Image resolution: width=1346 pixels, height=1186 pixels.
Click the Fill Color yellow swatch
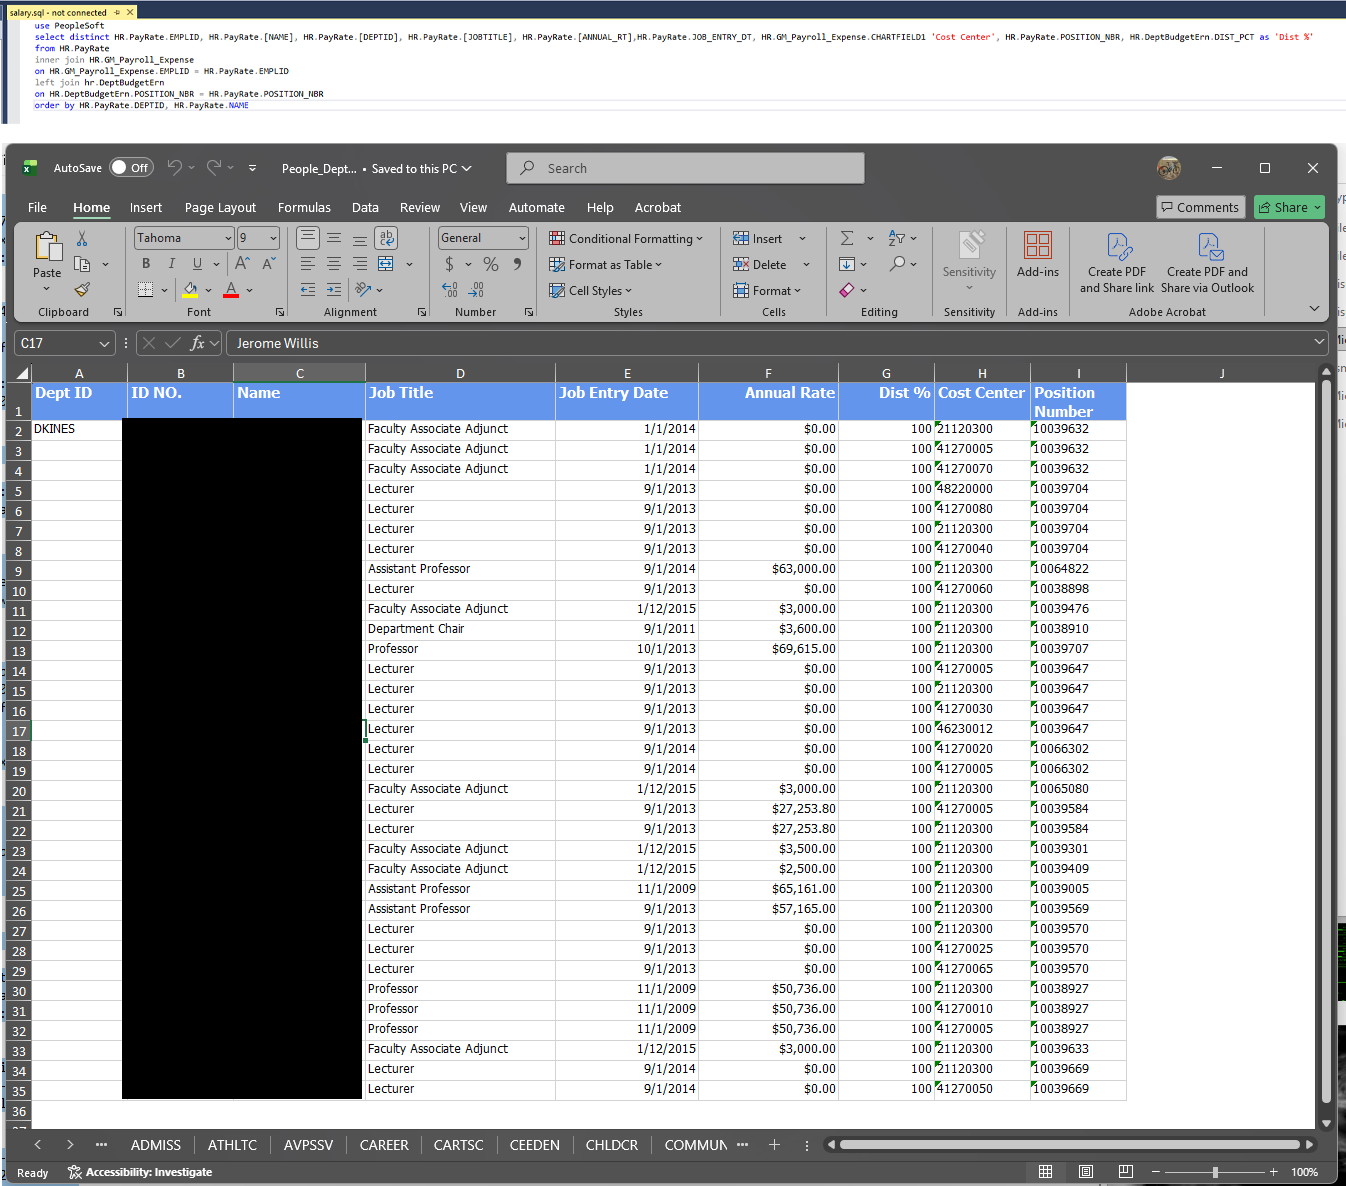pyautogui.click(x=190, y=290)
